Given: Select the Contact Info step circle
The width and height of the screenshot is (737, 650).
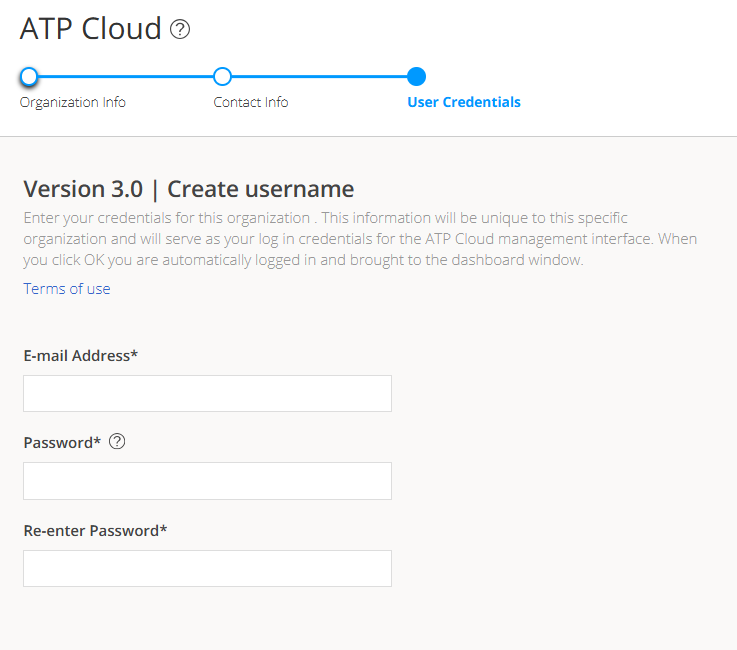Looking at the screenshot, I should [x=223, y=76].
